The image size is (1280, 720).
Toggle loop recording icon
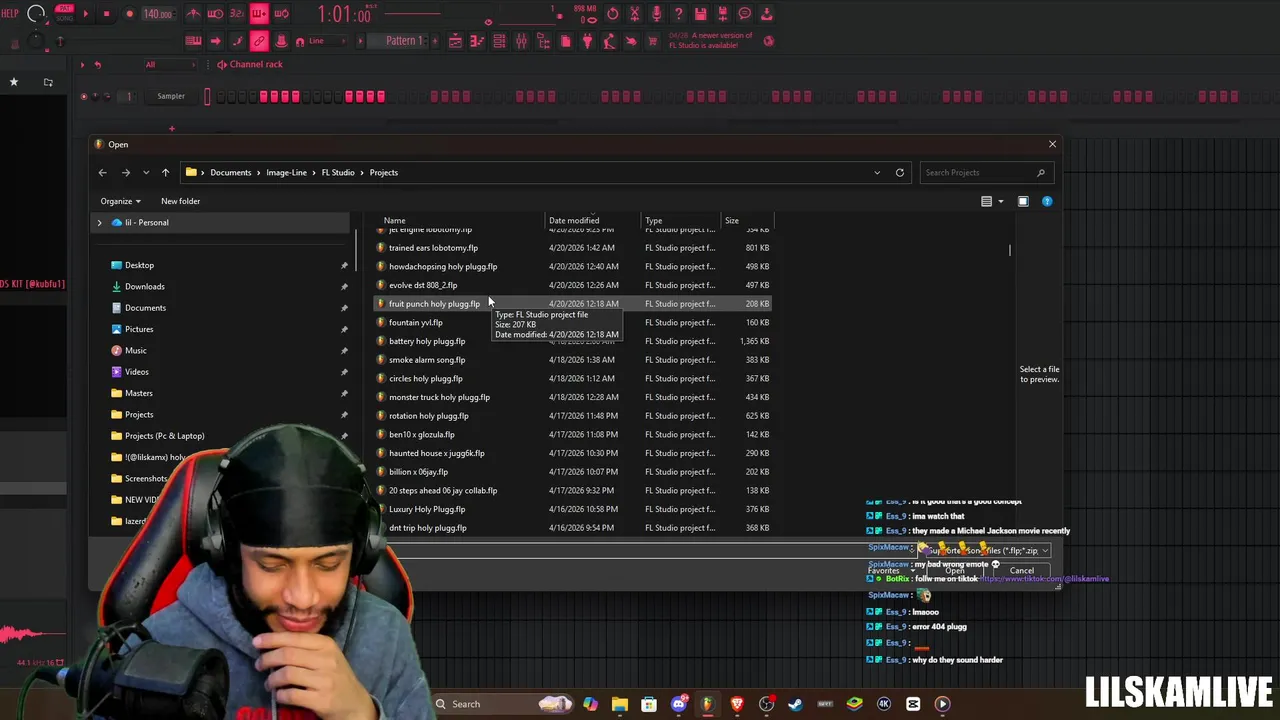(x=281, y=14)
